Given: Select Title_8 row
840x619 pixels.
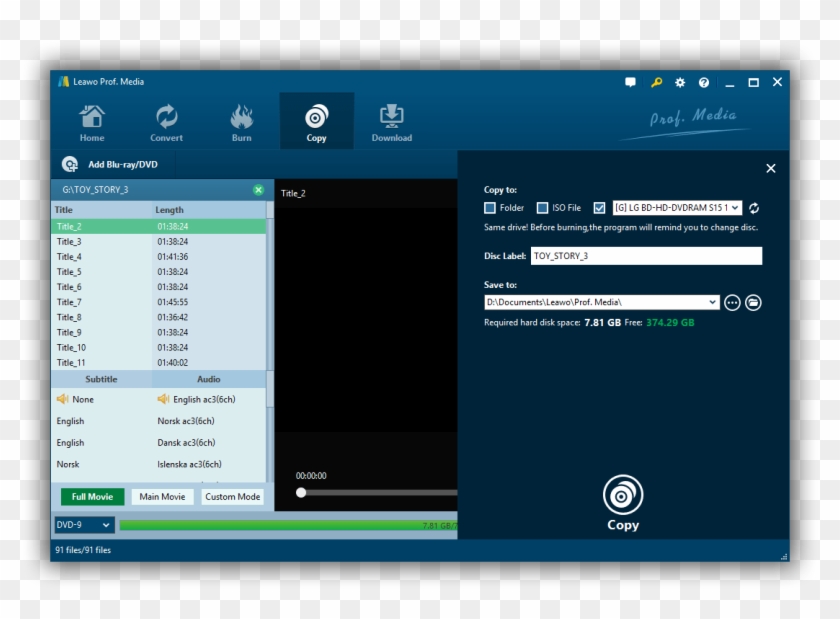Looking at the screenshot, I should (x=159, y=317).
